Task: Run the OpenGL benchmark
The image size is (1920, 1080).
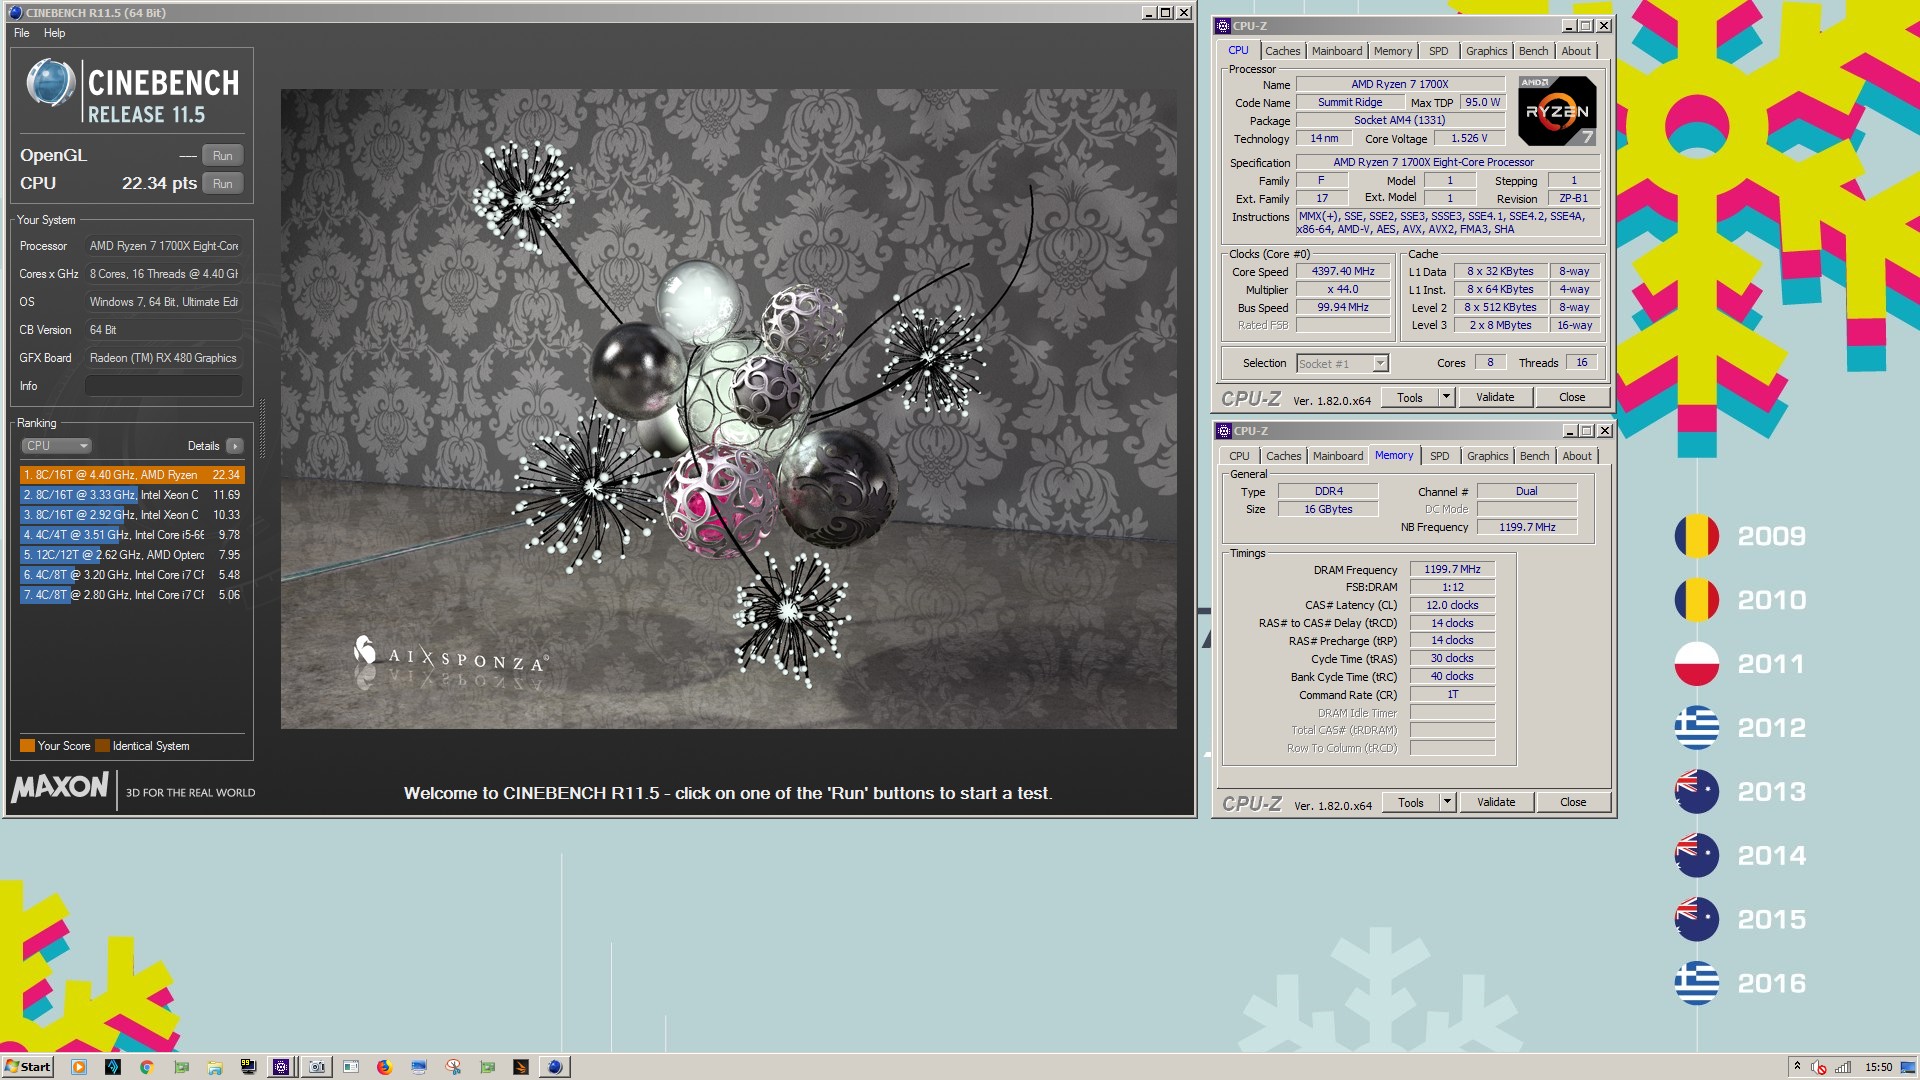Action: (x=222, y=156)
